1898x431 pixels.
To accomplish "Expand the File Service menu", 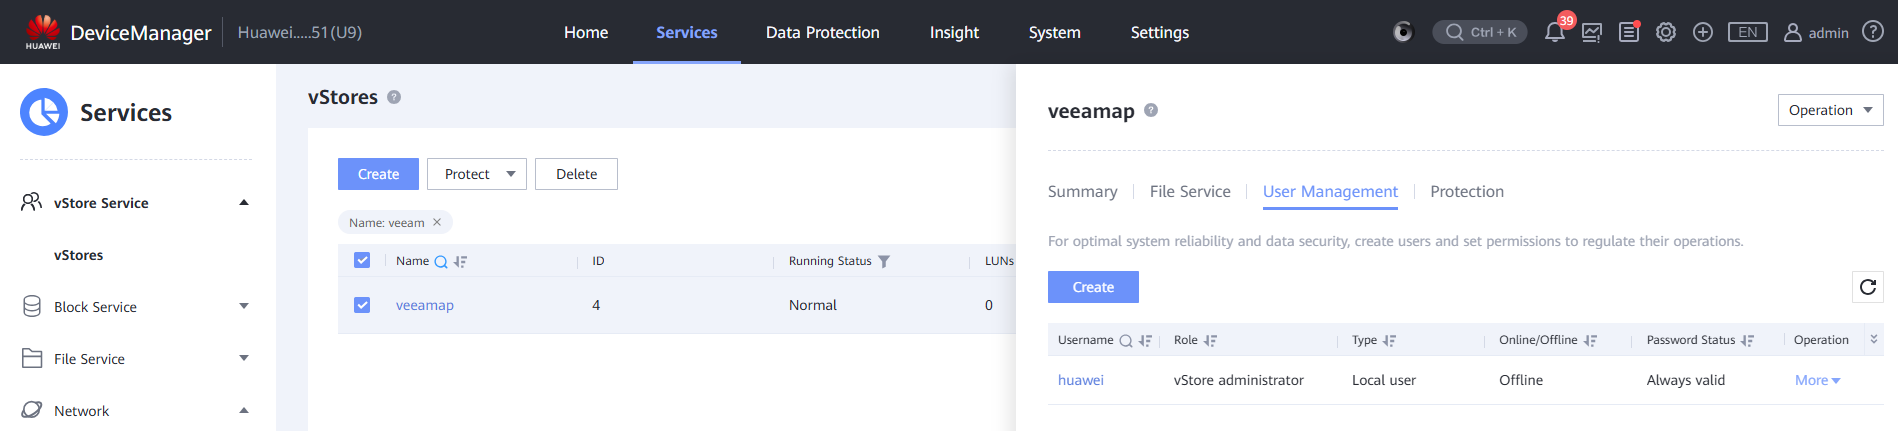I will point(244,358).
